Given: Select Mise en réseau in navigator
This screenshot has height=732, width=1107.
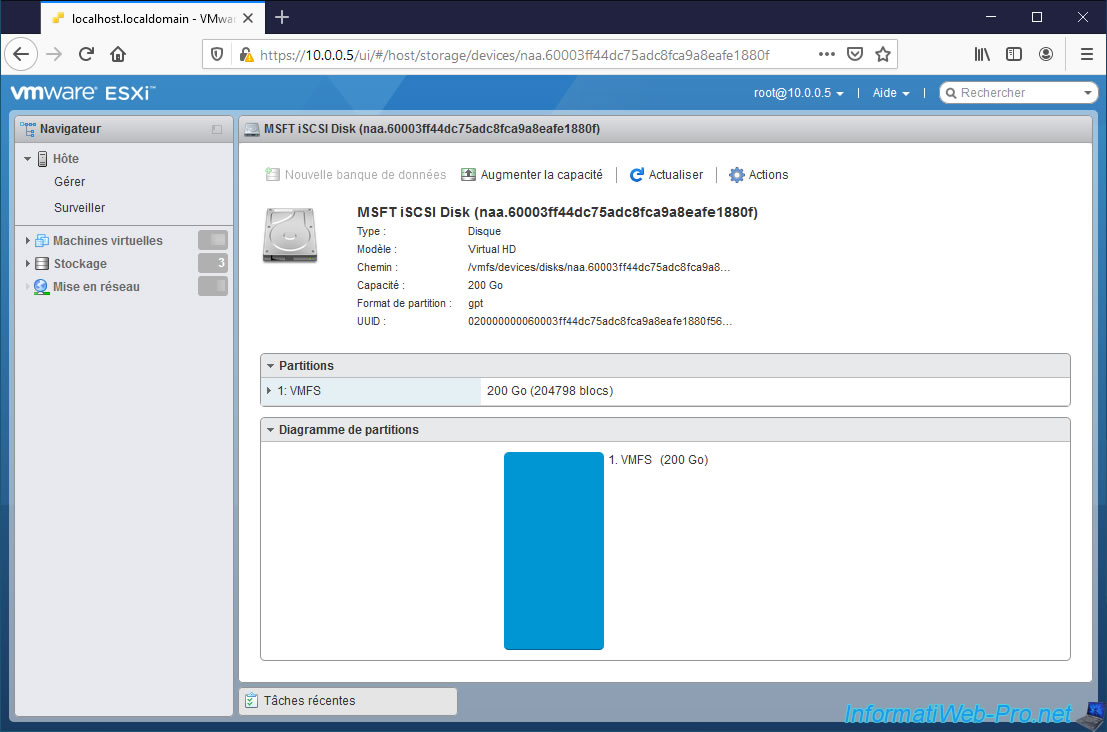Looking at the screenshot, I should 96,287.
